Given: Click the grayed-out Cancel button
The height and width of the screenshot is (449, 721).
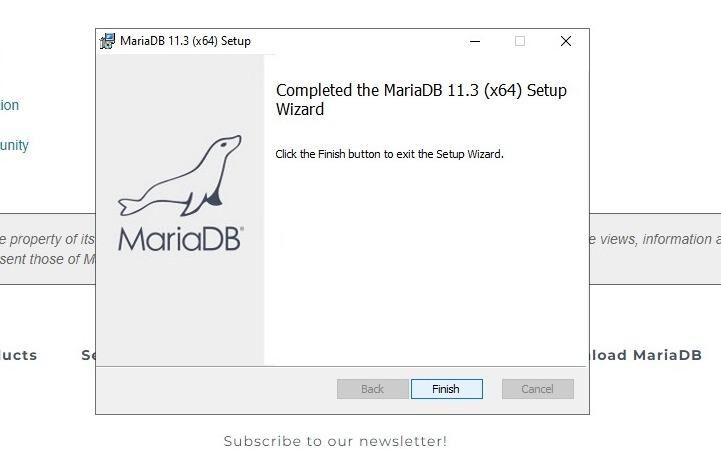Looking at the screenshot, I should pyautogui.click(x=538, y=389).
